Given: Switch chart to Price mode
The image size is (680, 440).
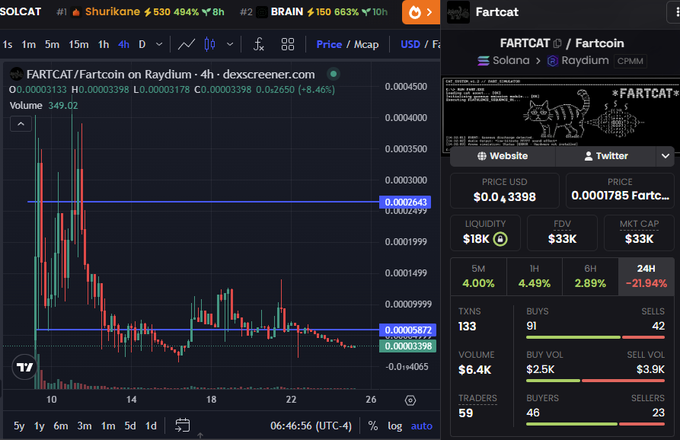Looking at the screenshot, I should tap(329, 44).
